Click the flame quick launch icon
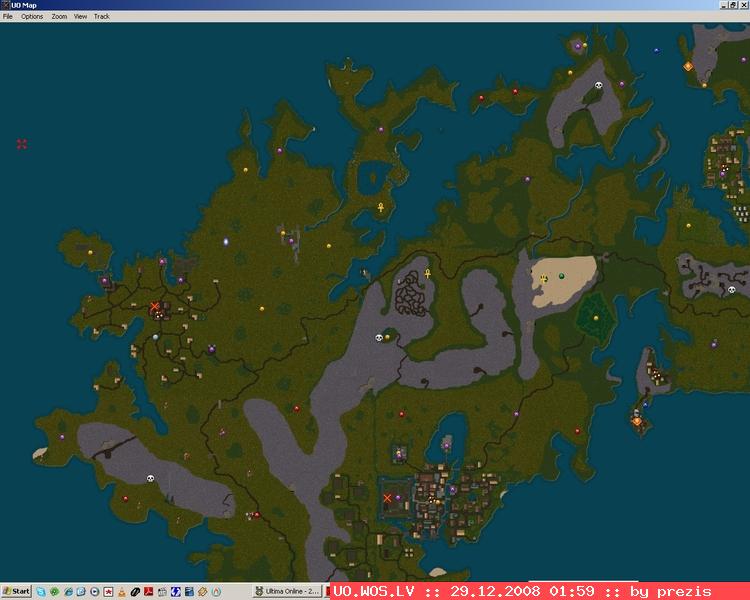This screenshot has width=750, height=600. [x=216, y=592]
